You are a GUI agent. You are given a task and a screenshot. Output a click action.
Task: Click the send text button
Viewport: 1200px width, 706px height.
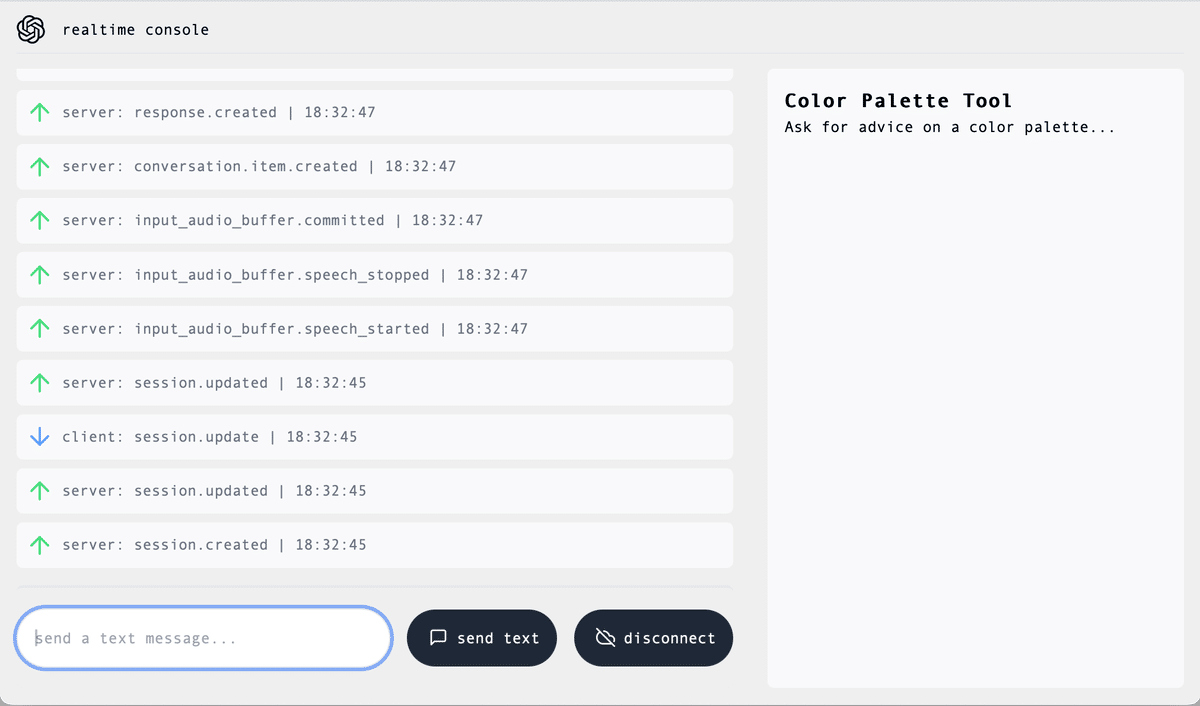pyautogui.click(x=482, y=637)
